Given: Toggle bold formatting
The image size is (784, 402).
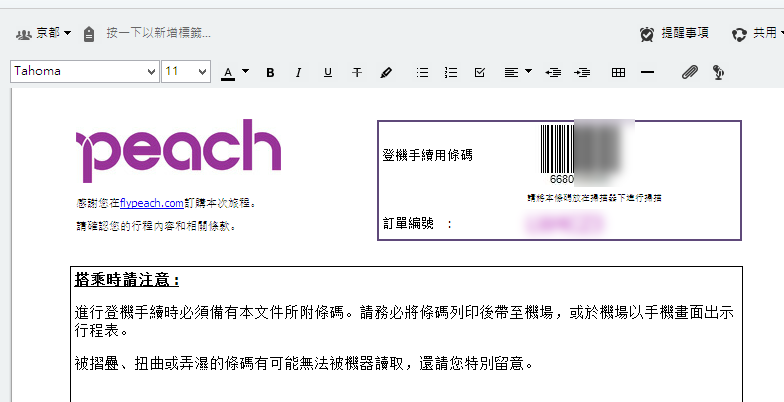Looking at the screenshot, I should (270, 73).
